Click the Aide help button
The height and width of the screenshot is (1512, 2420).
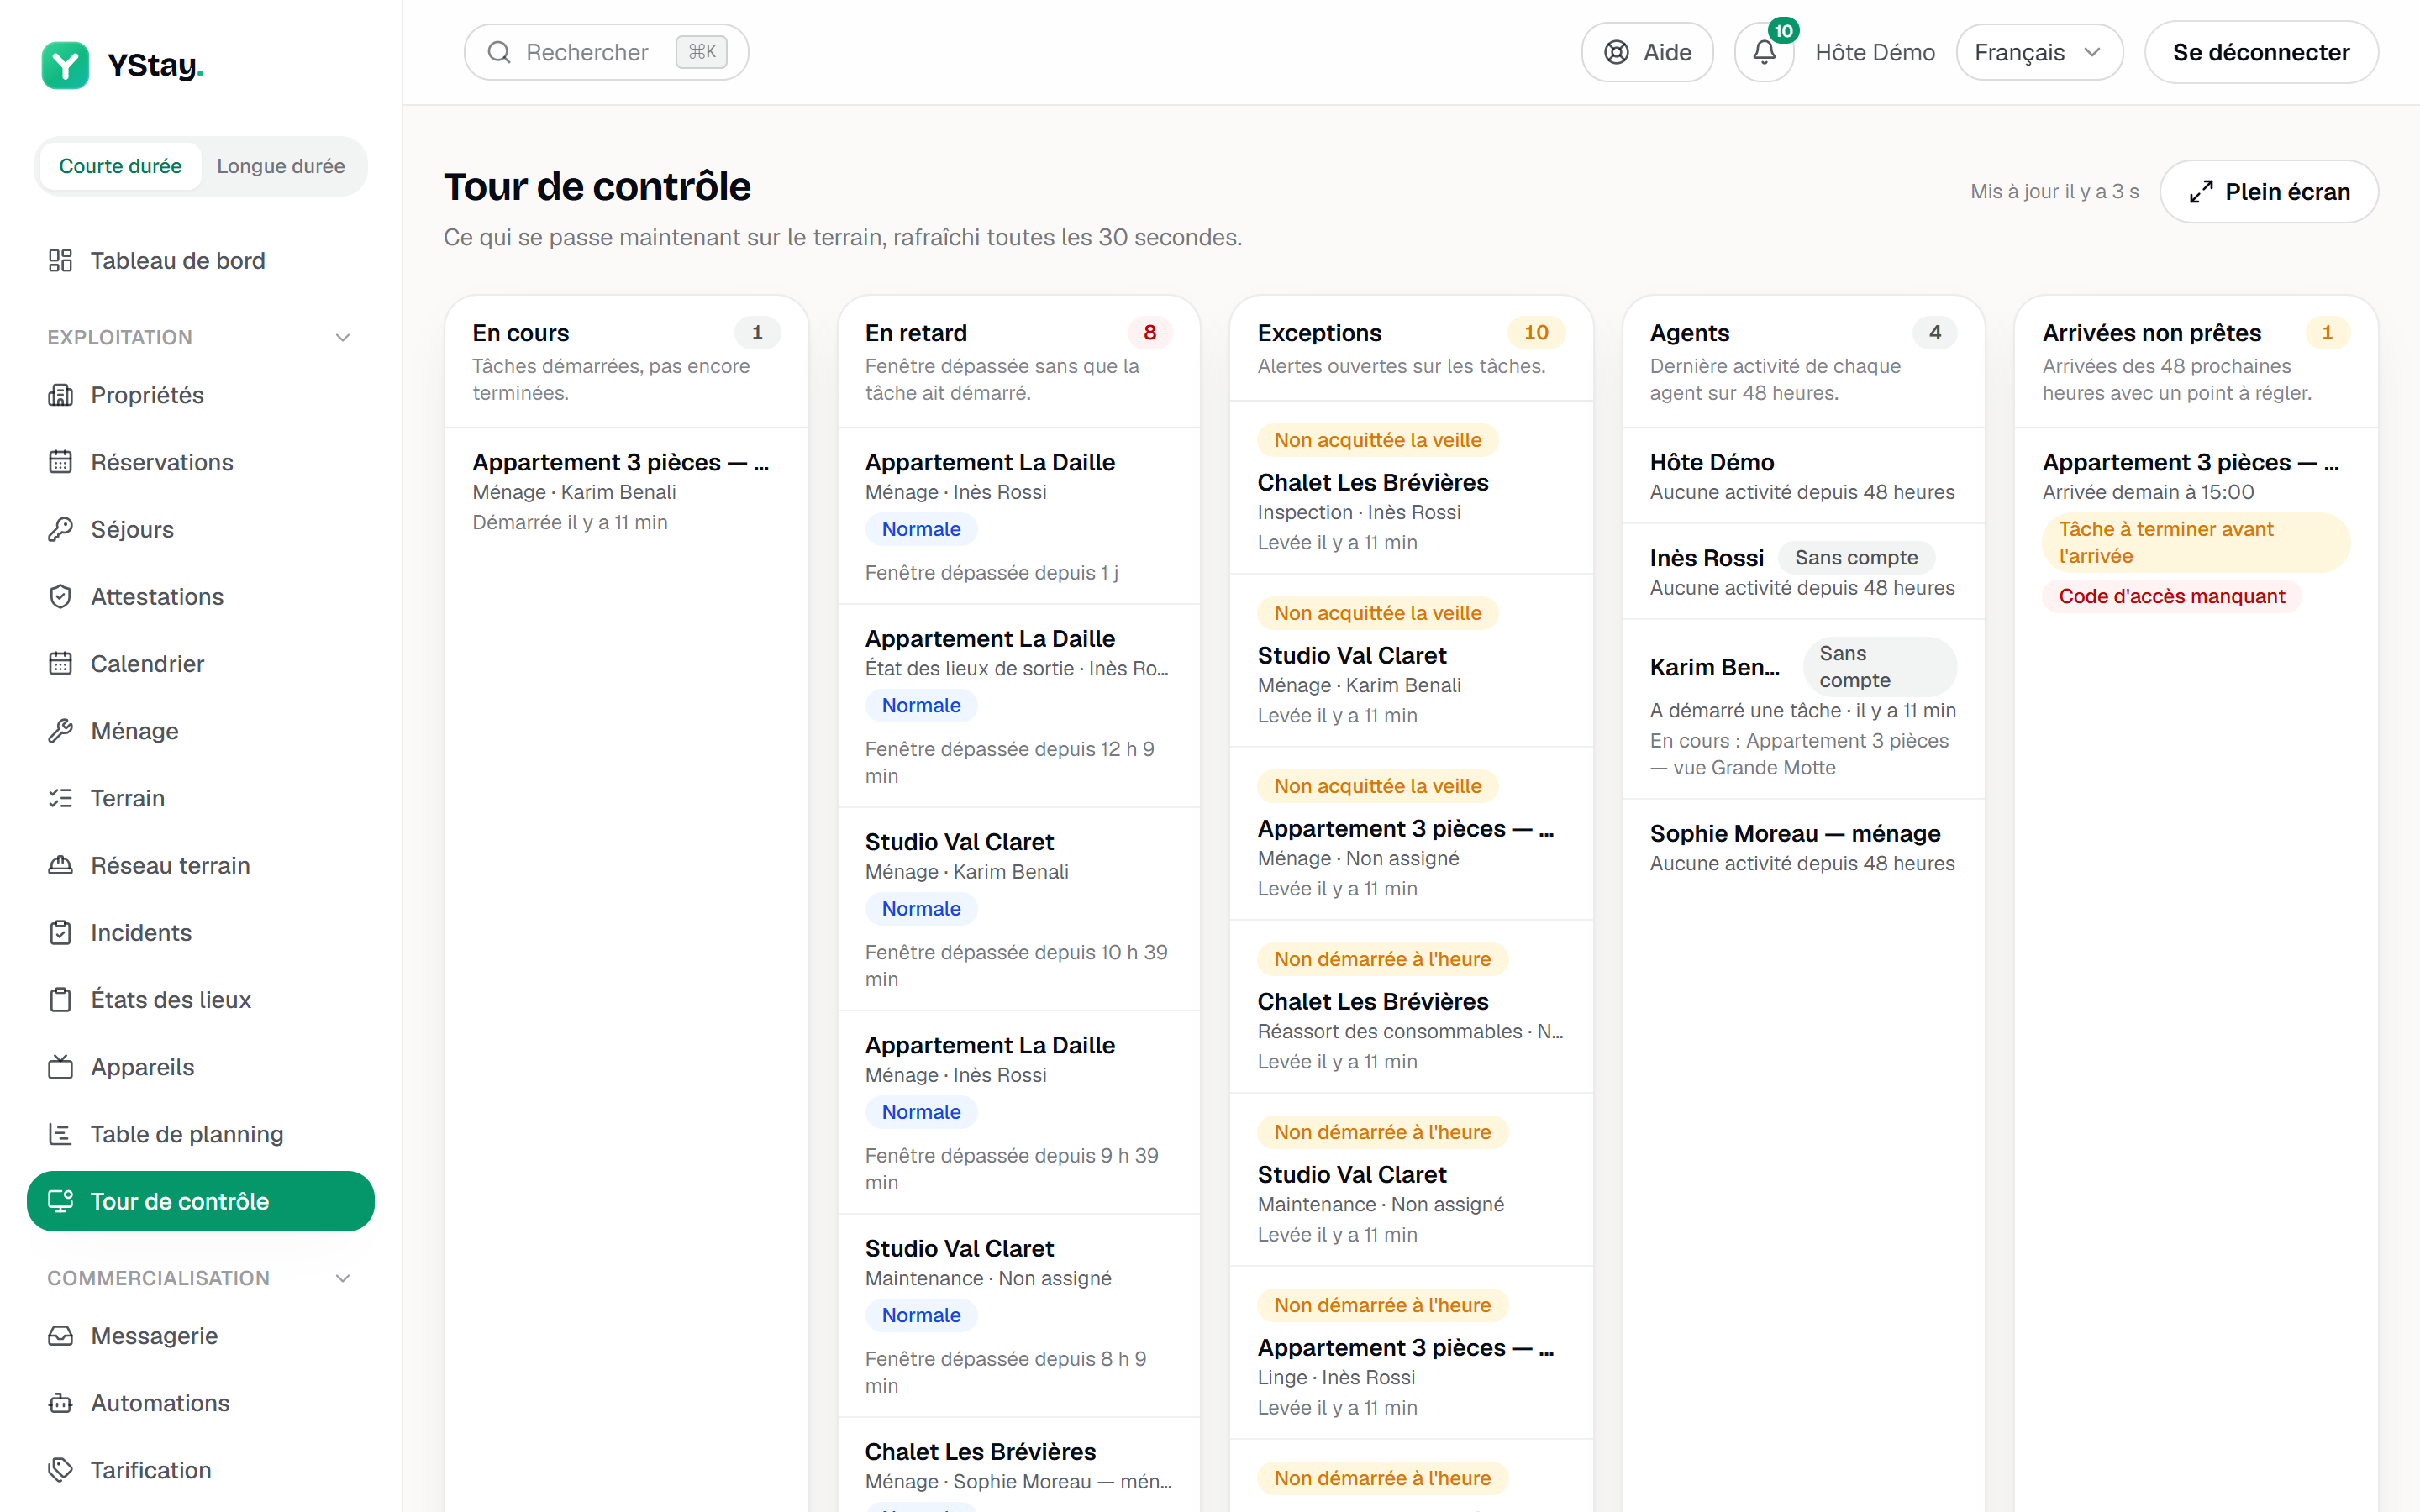click(1647, 52)
